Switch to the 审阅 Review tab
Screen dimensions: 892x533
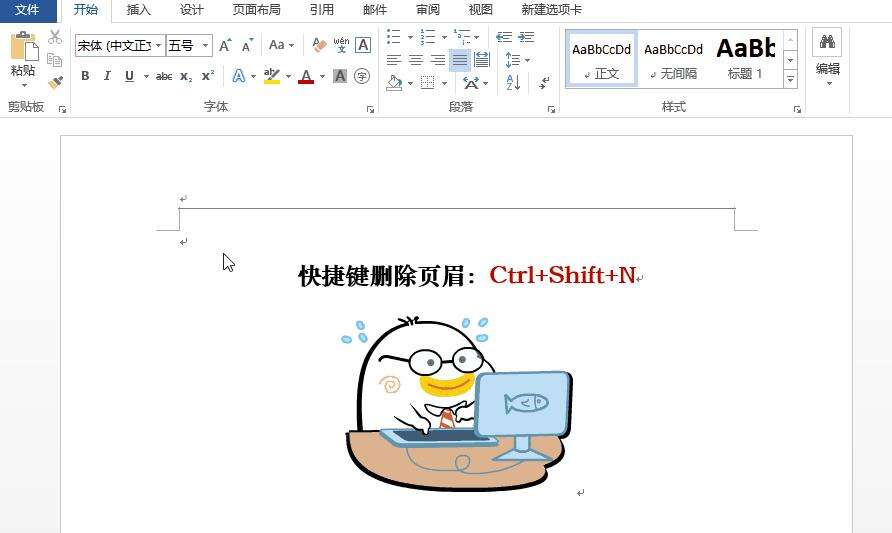(428, 10)
